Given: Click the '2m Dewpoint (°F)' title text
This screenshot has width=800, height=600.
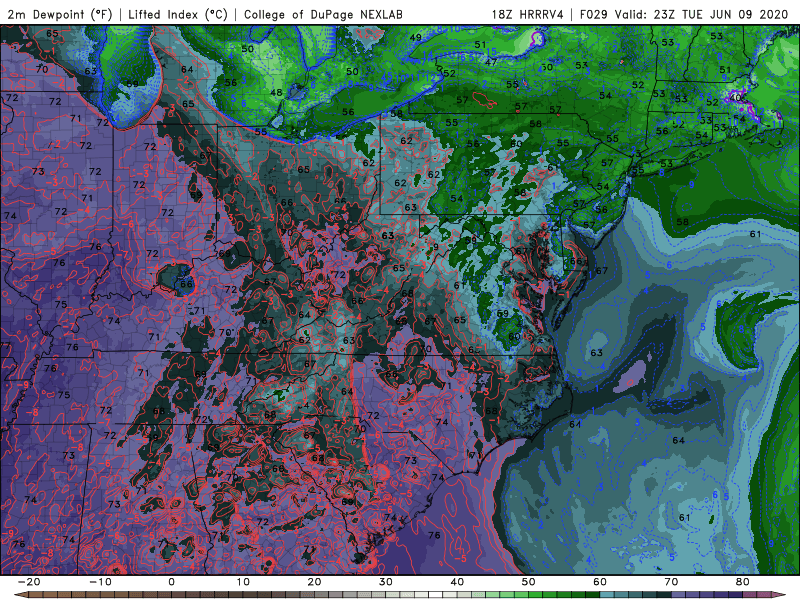Looking at the screenshot, I should 59,14.
